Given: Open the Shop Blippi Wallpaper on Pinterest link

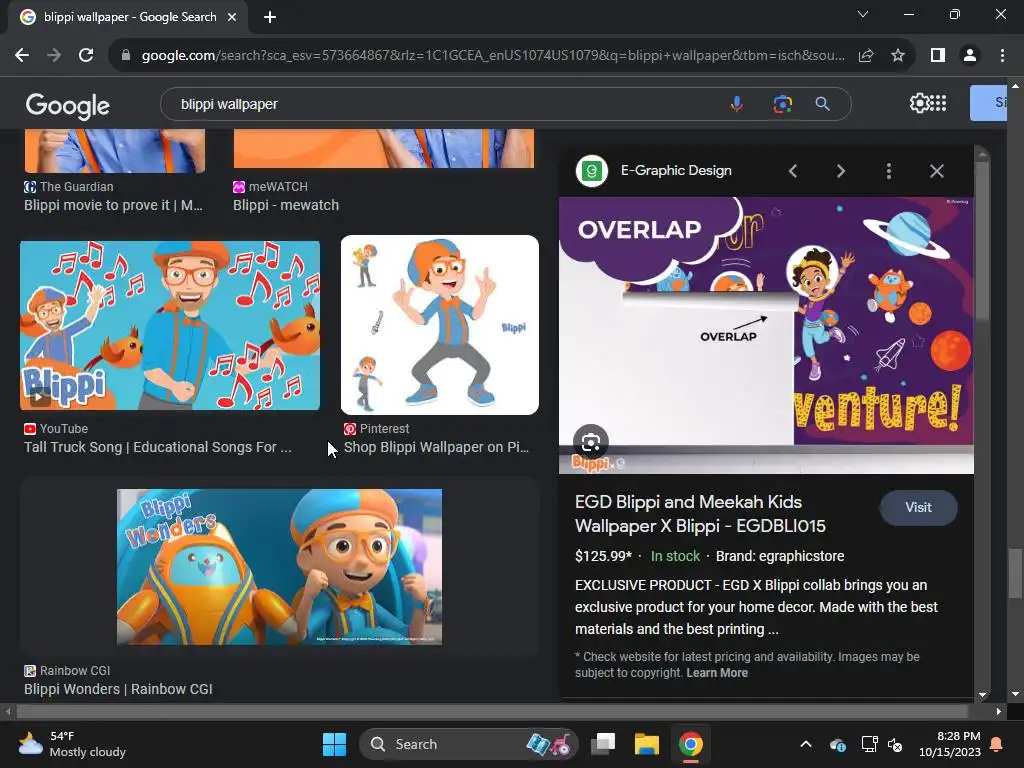Looking at the screenshot, I should tap(436, 447).
